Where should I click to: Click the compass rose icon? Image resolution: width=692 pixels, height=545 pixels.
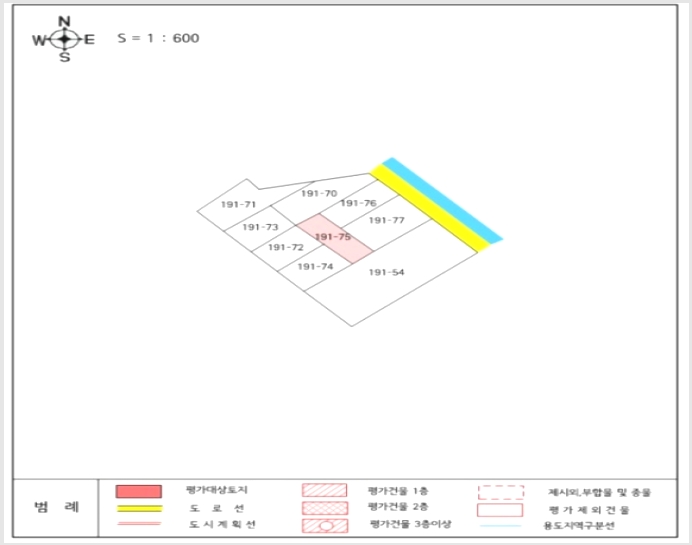coord(64,39)
